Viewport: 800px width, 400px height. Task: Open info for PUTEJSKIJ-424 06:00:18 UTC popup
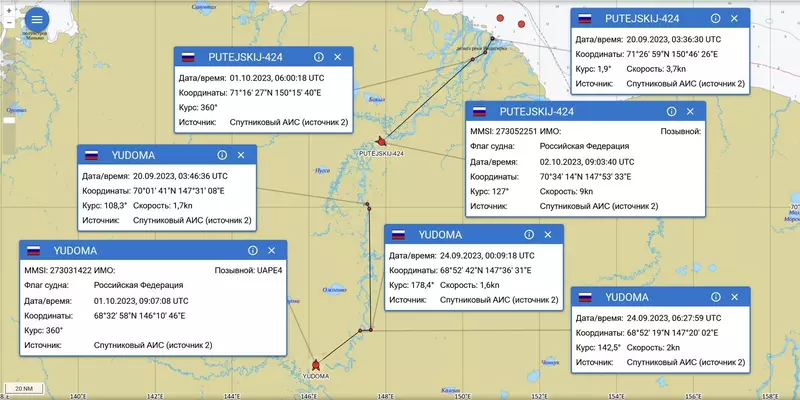(x=318, y=57)
